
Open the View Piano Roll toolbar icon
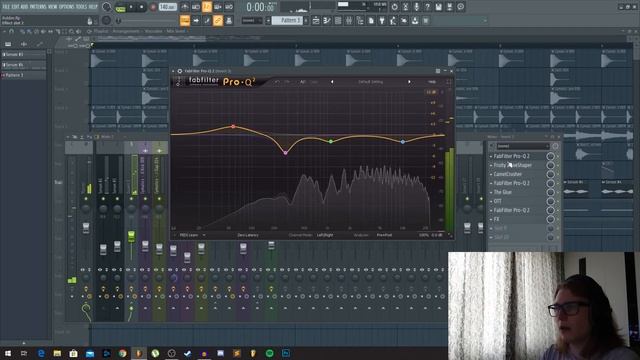(327, 20)
